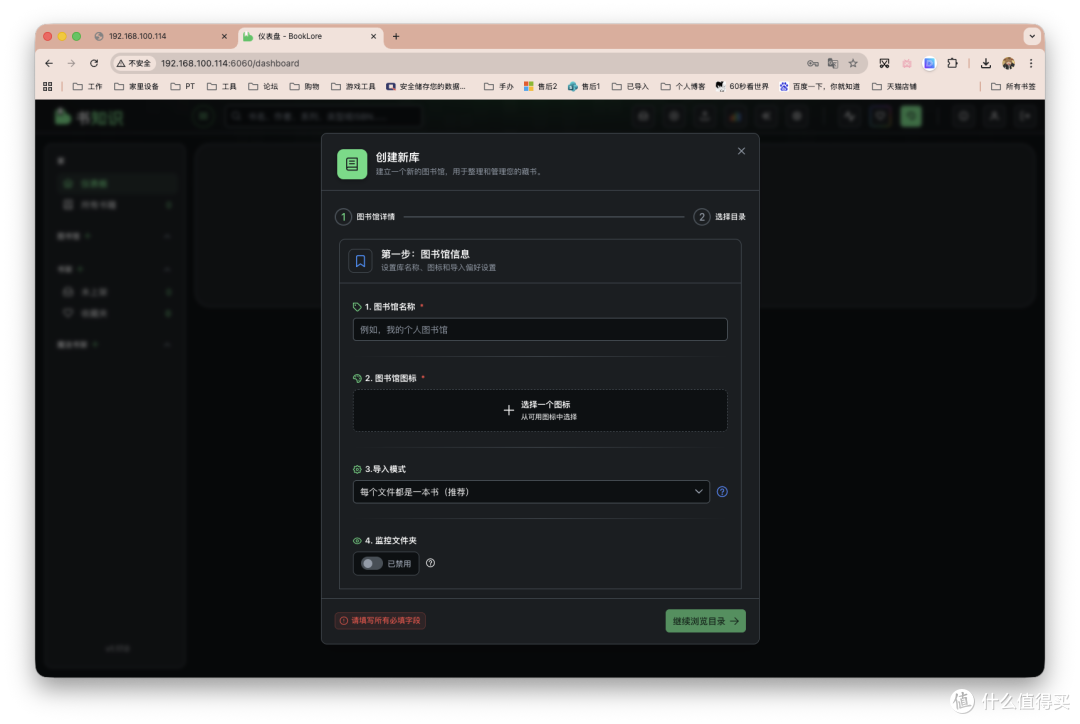The width and height of the screenshot is (1080, 724).
Task: Open the 游戏工具 bookmark folder
Action: point(353,87)
